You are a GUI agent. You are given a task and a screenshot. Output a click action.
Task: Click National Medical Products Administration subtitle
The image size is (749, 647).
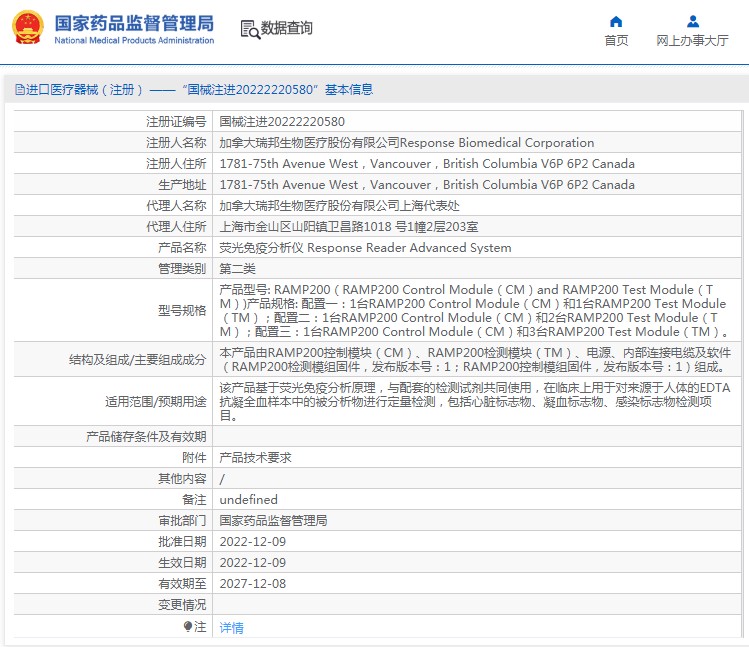click(x=134, y=41)
